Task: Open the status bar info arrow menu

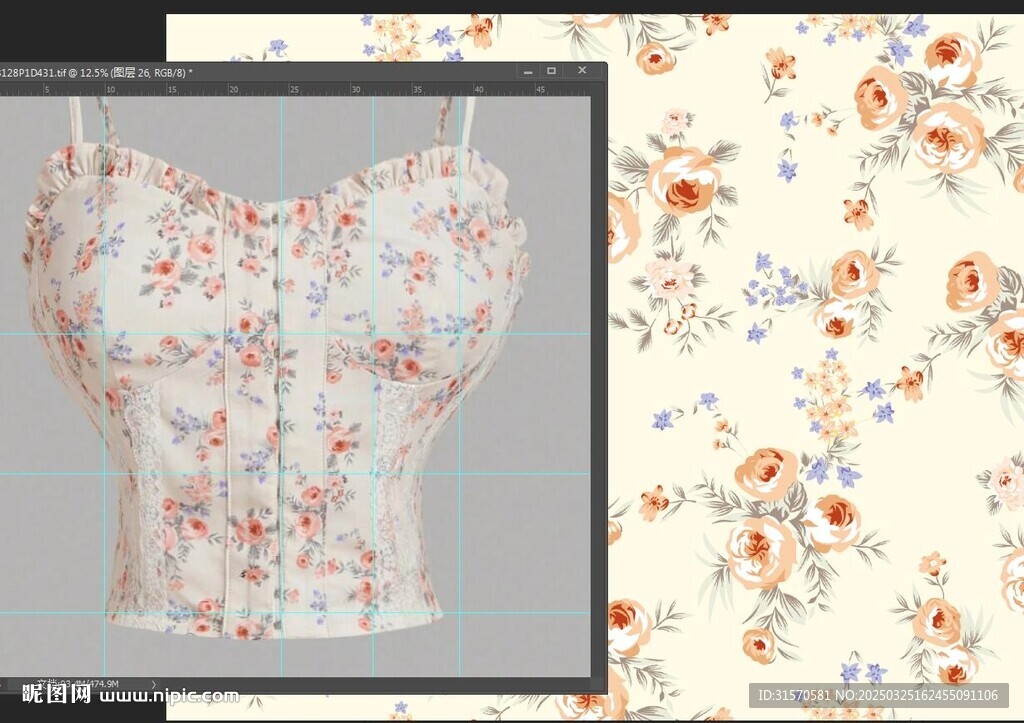Action: point(154,684)
